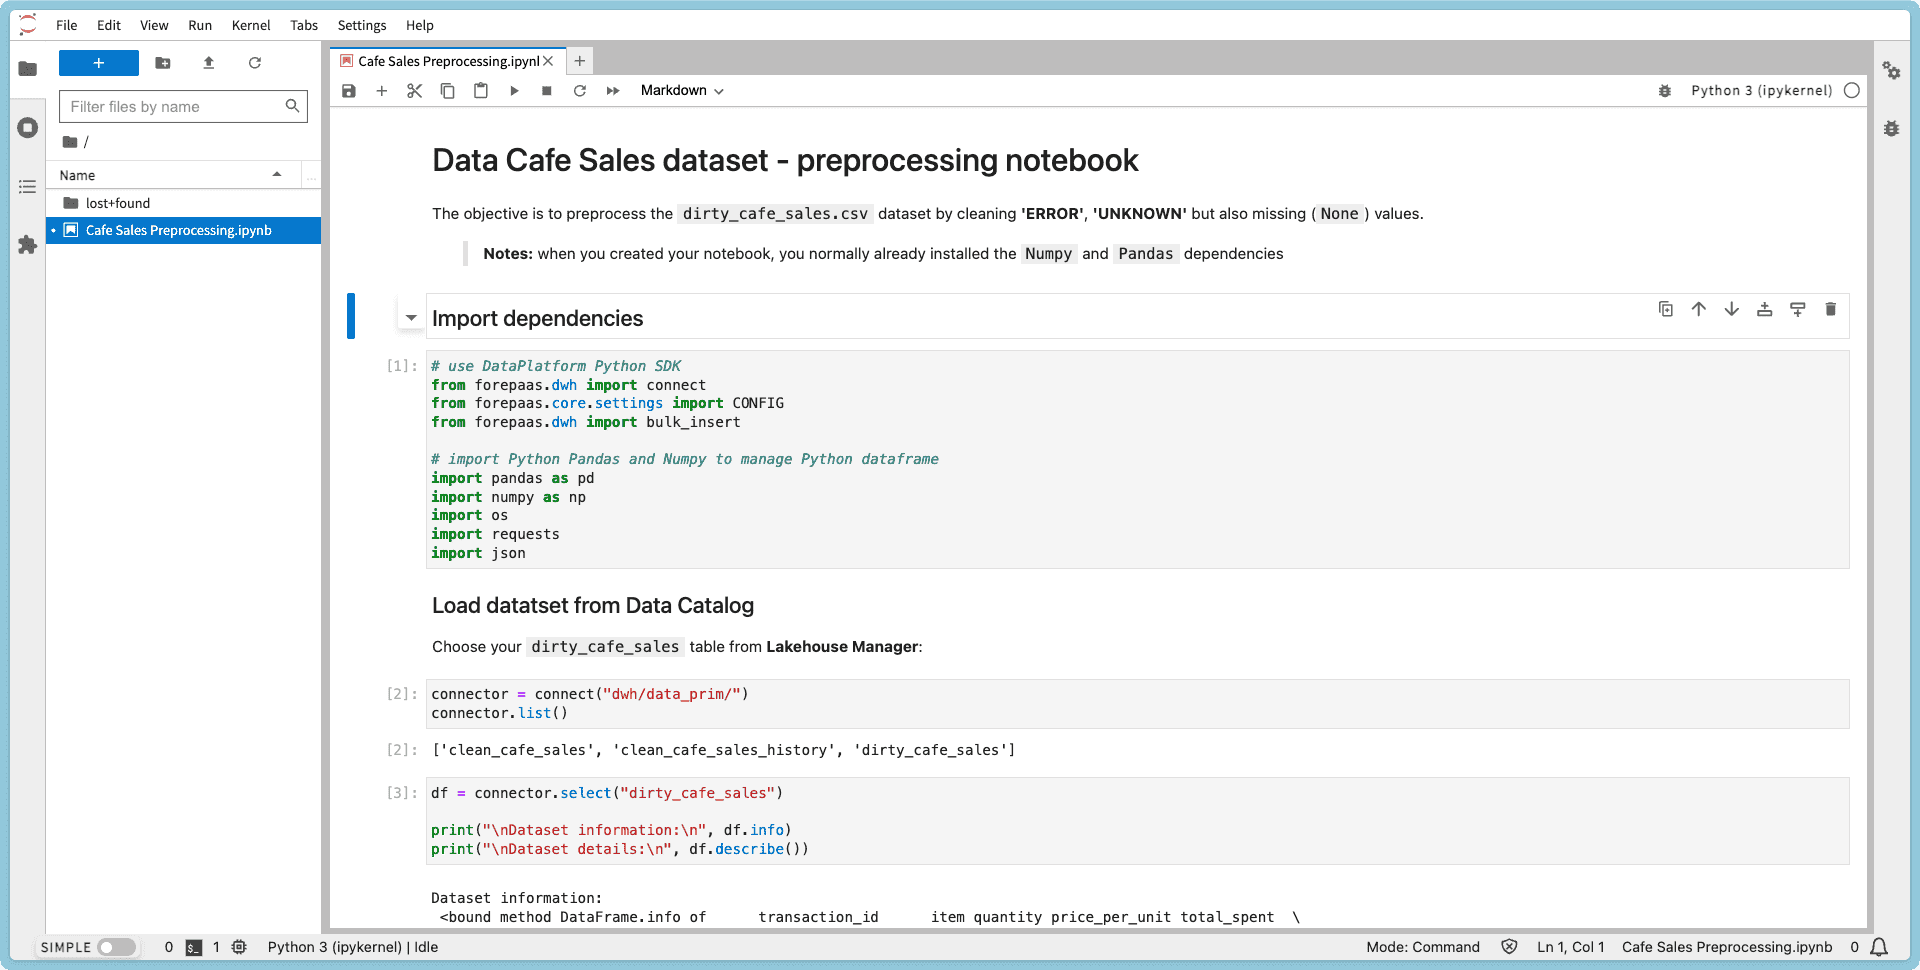This screenshot has width=1920, height=970.
Task: Open Running Terminals and Kernels panel
Action: (x=28, y=128)
